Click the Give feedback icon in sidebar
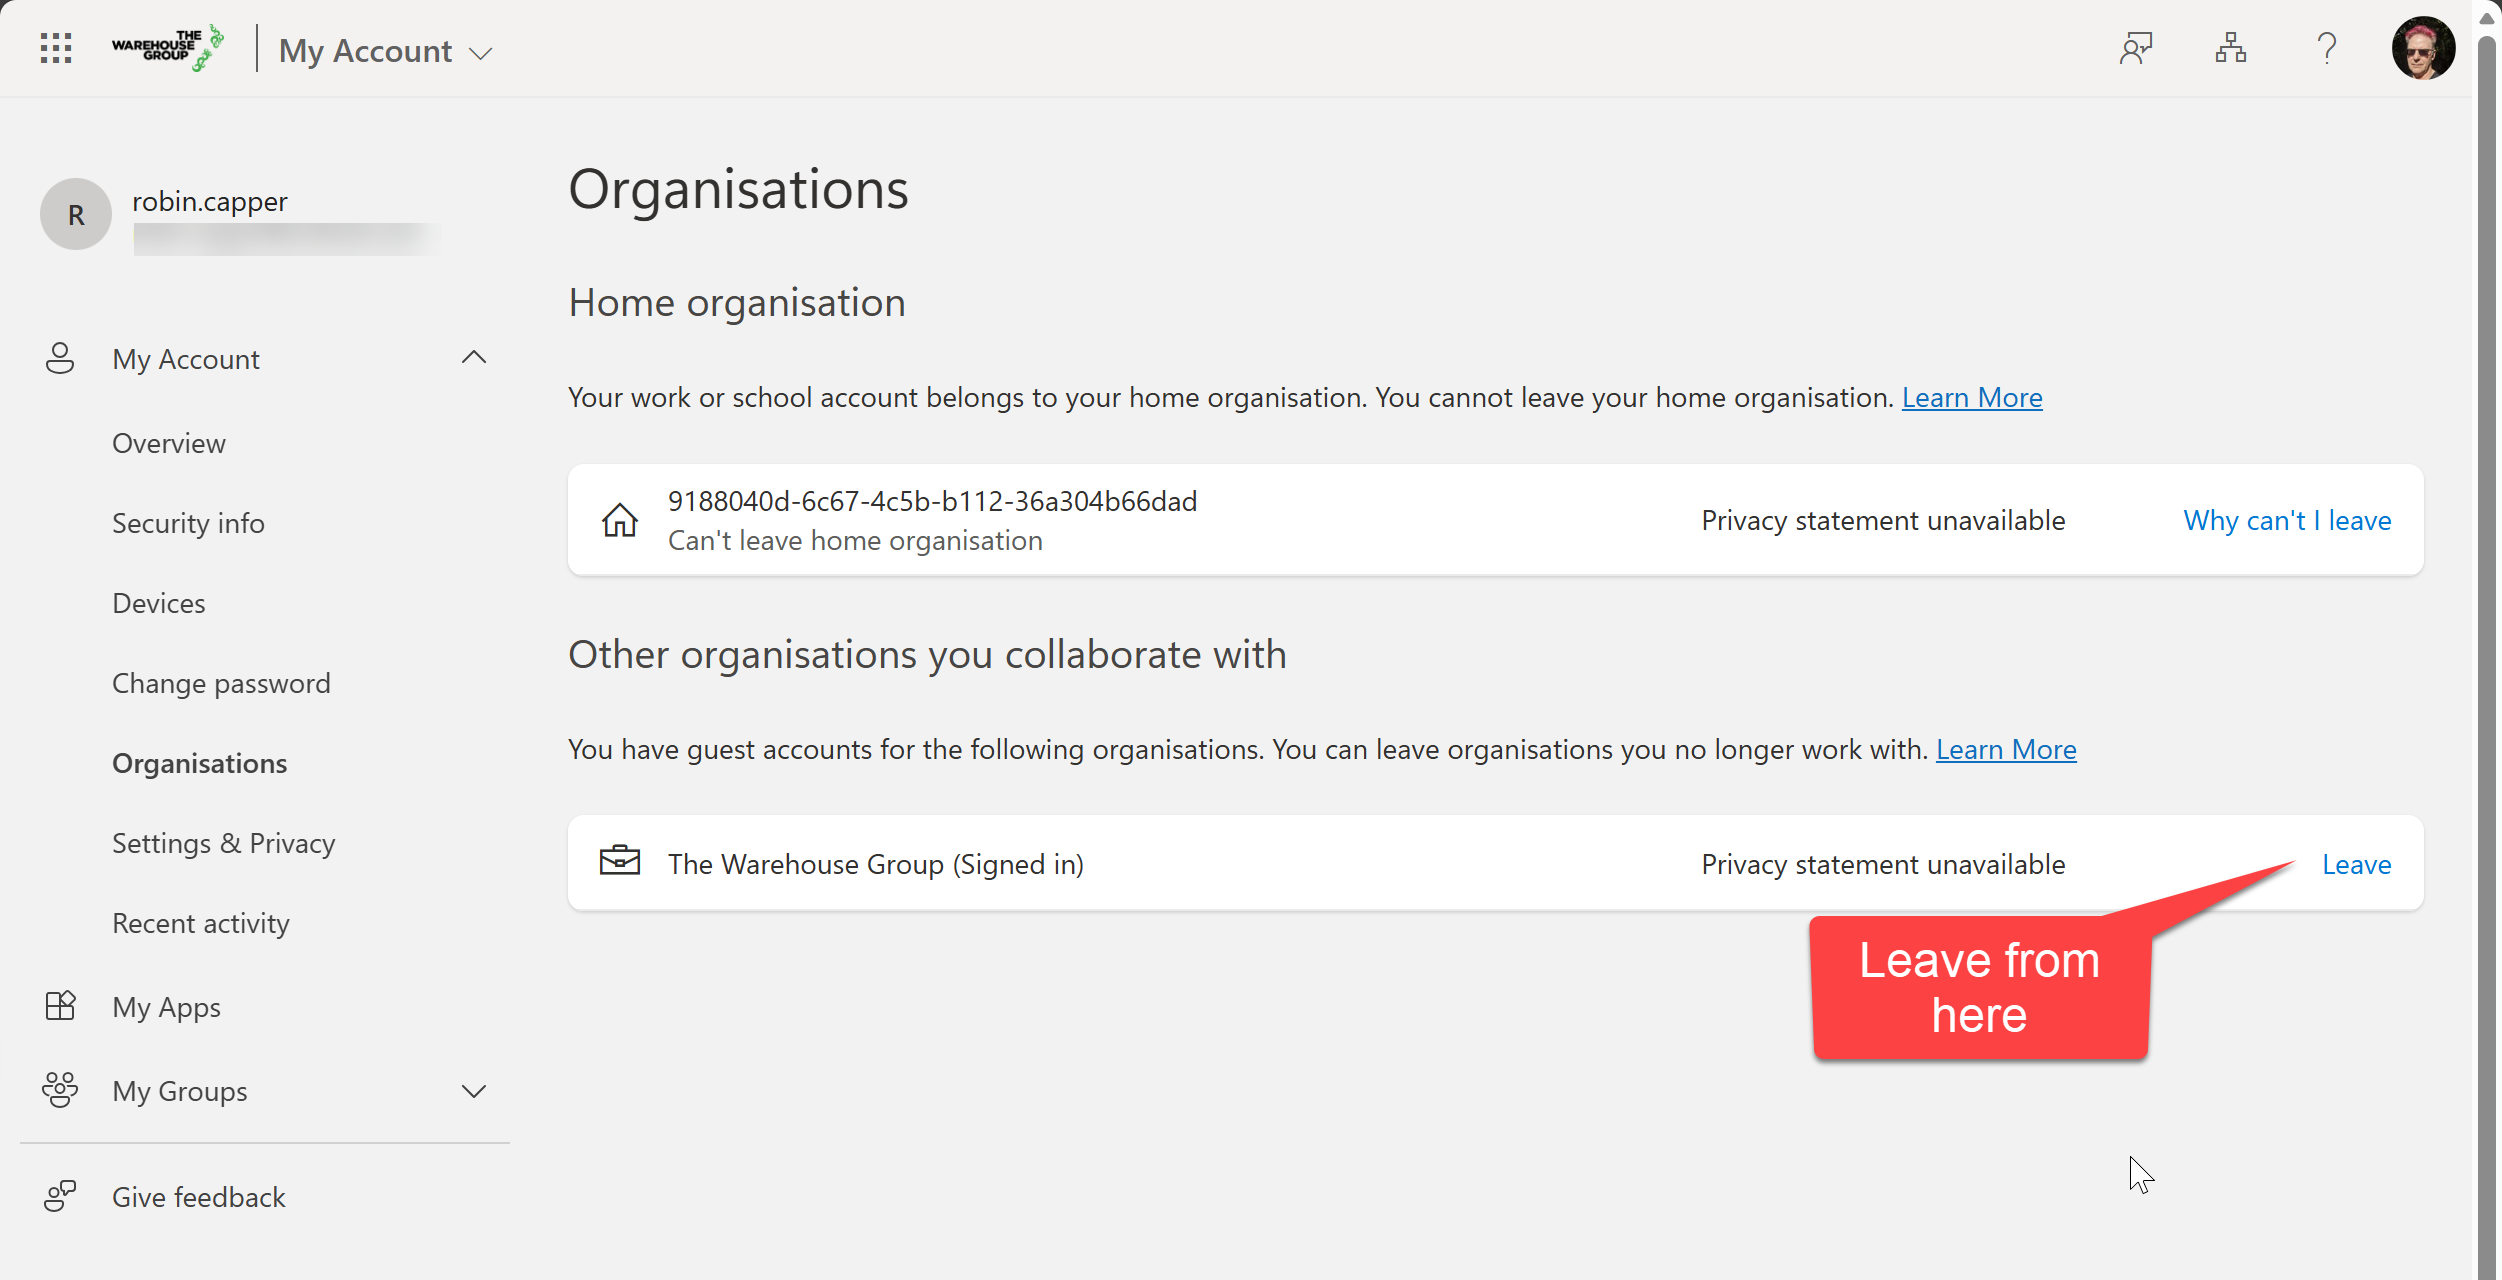This screenshot has width=2502, height=1280. (60, 1196)
